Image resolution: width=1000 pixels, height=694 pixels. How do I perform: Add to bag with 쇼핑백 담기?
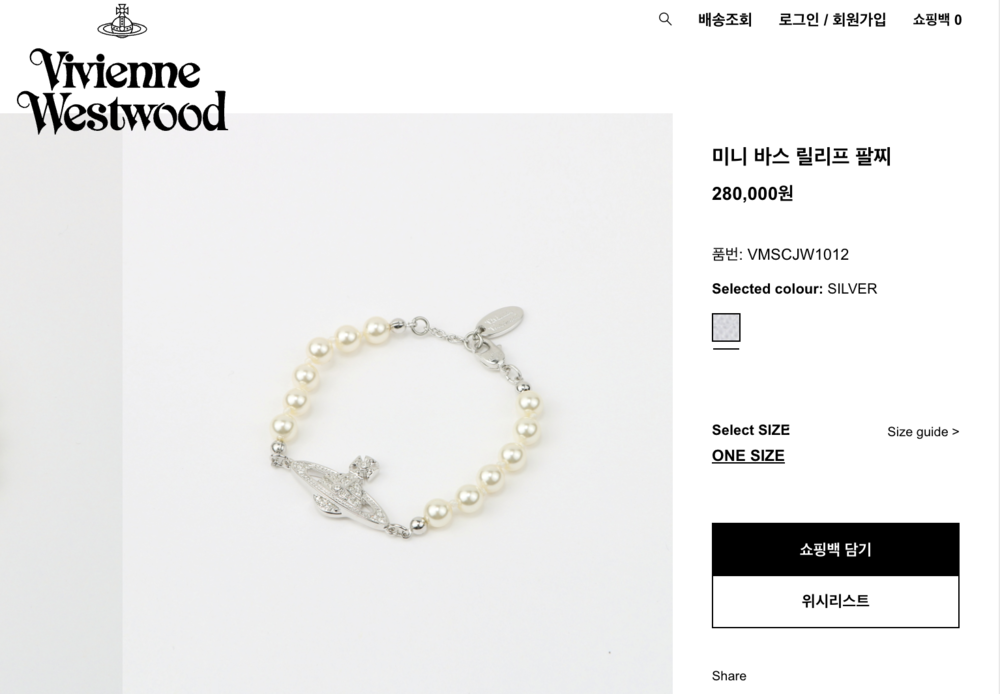pos(835,549)
